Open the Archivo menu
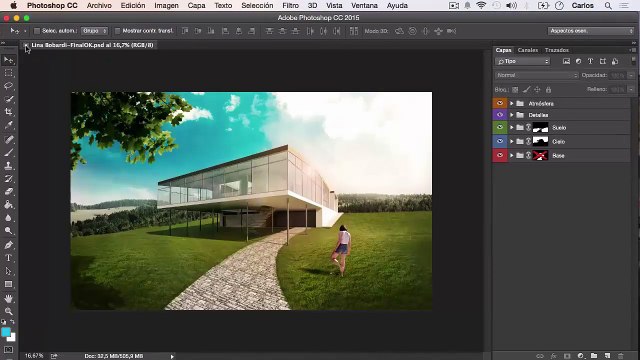This screenshot has height=360, width=640. pos(99,6)
